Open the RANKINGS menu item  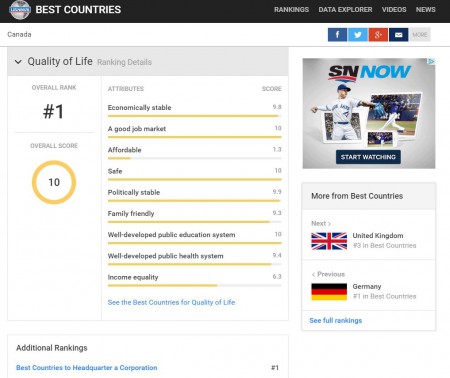click(x=291, y=10)
